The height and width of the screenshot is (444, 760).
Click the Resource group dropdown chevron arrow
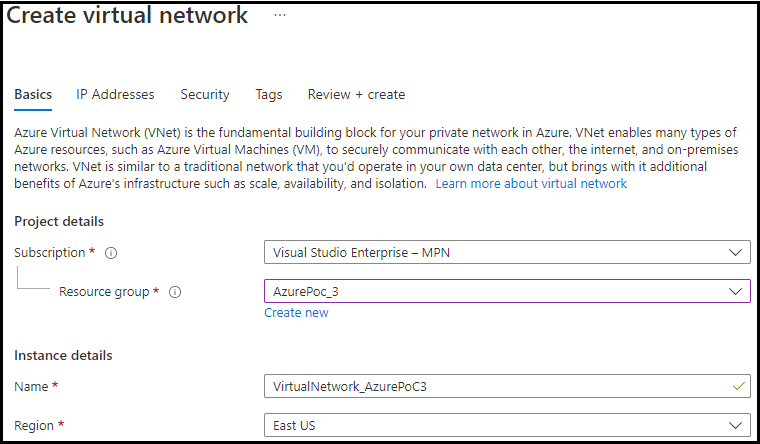(x=737, y=292)
